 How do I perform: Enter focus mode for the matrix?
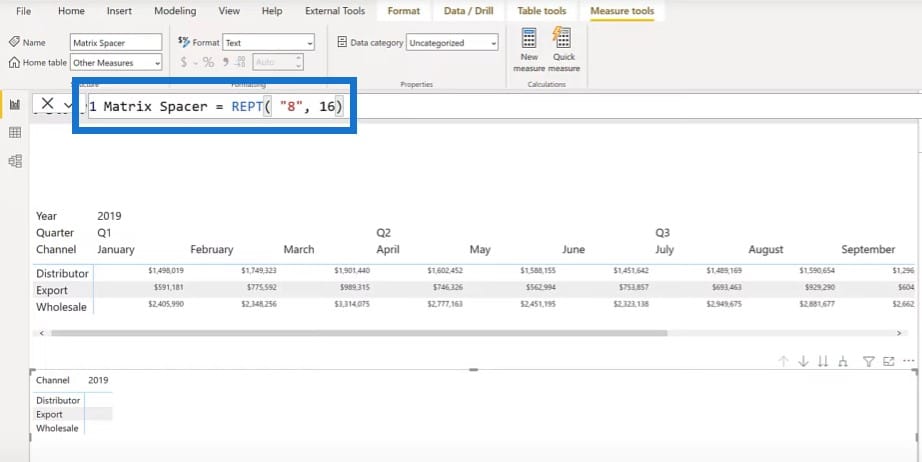pyautogui.click(x=888, y=361)
